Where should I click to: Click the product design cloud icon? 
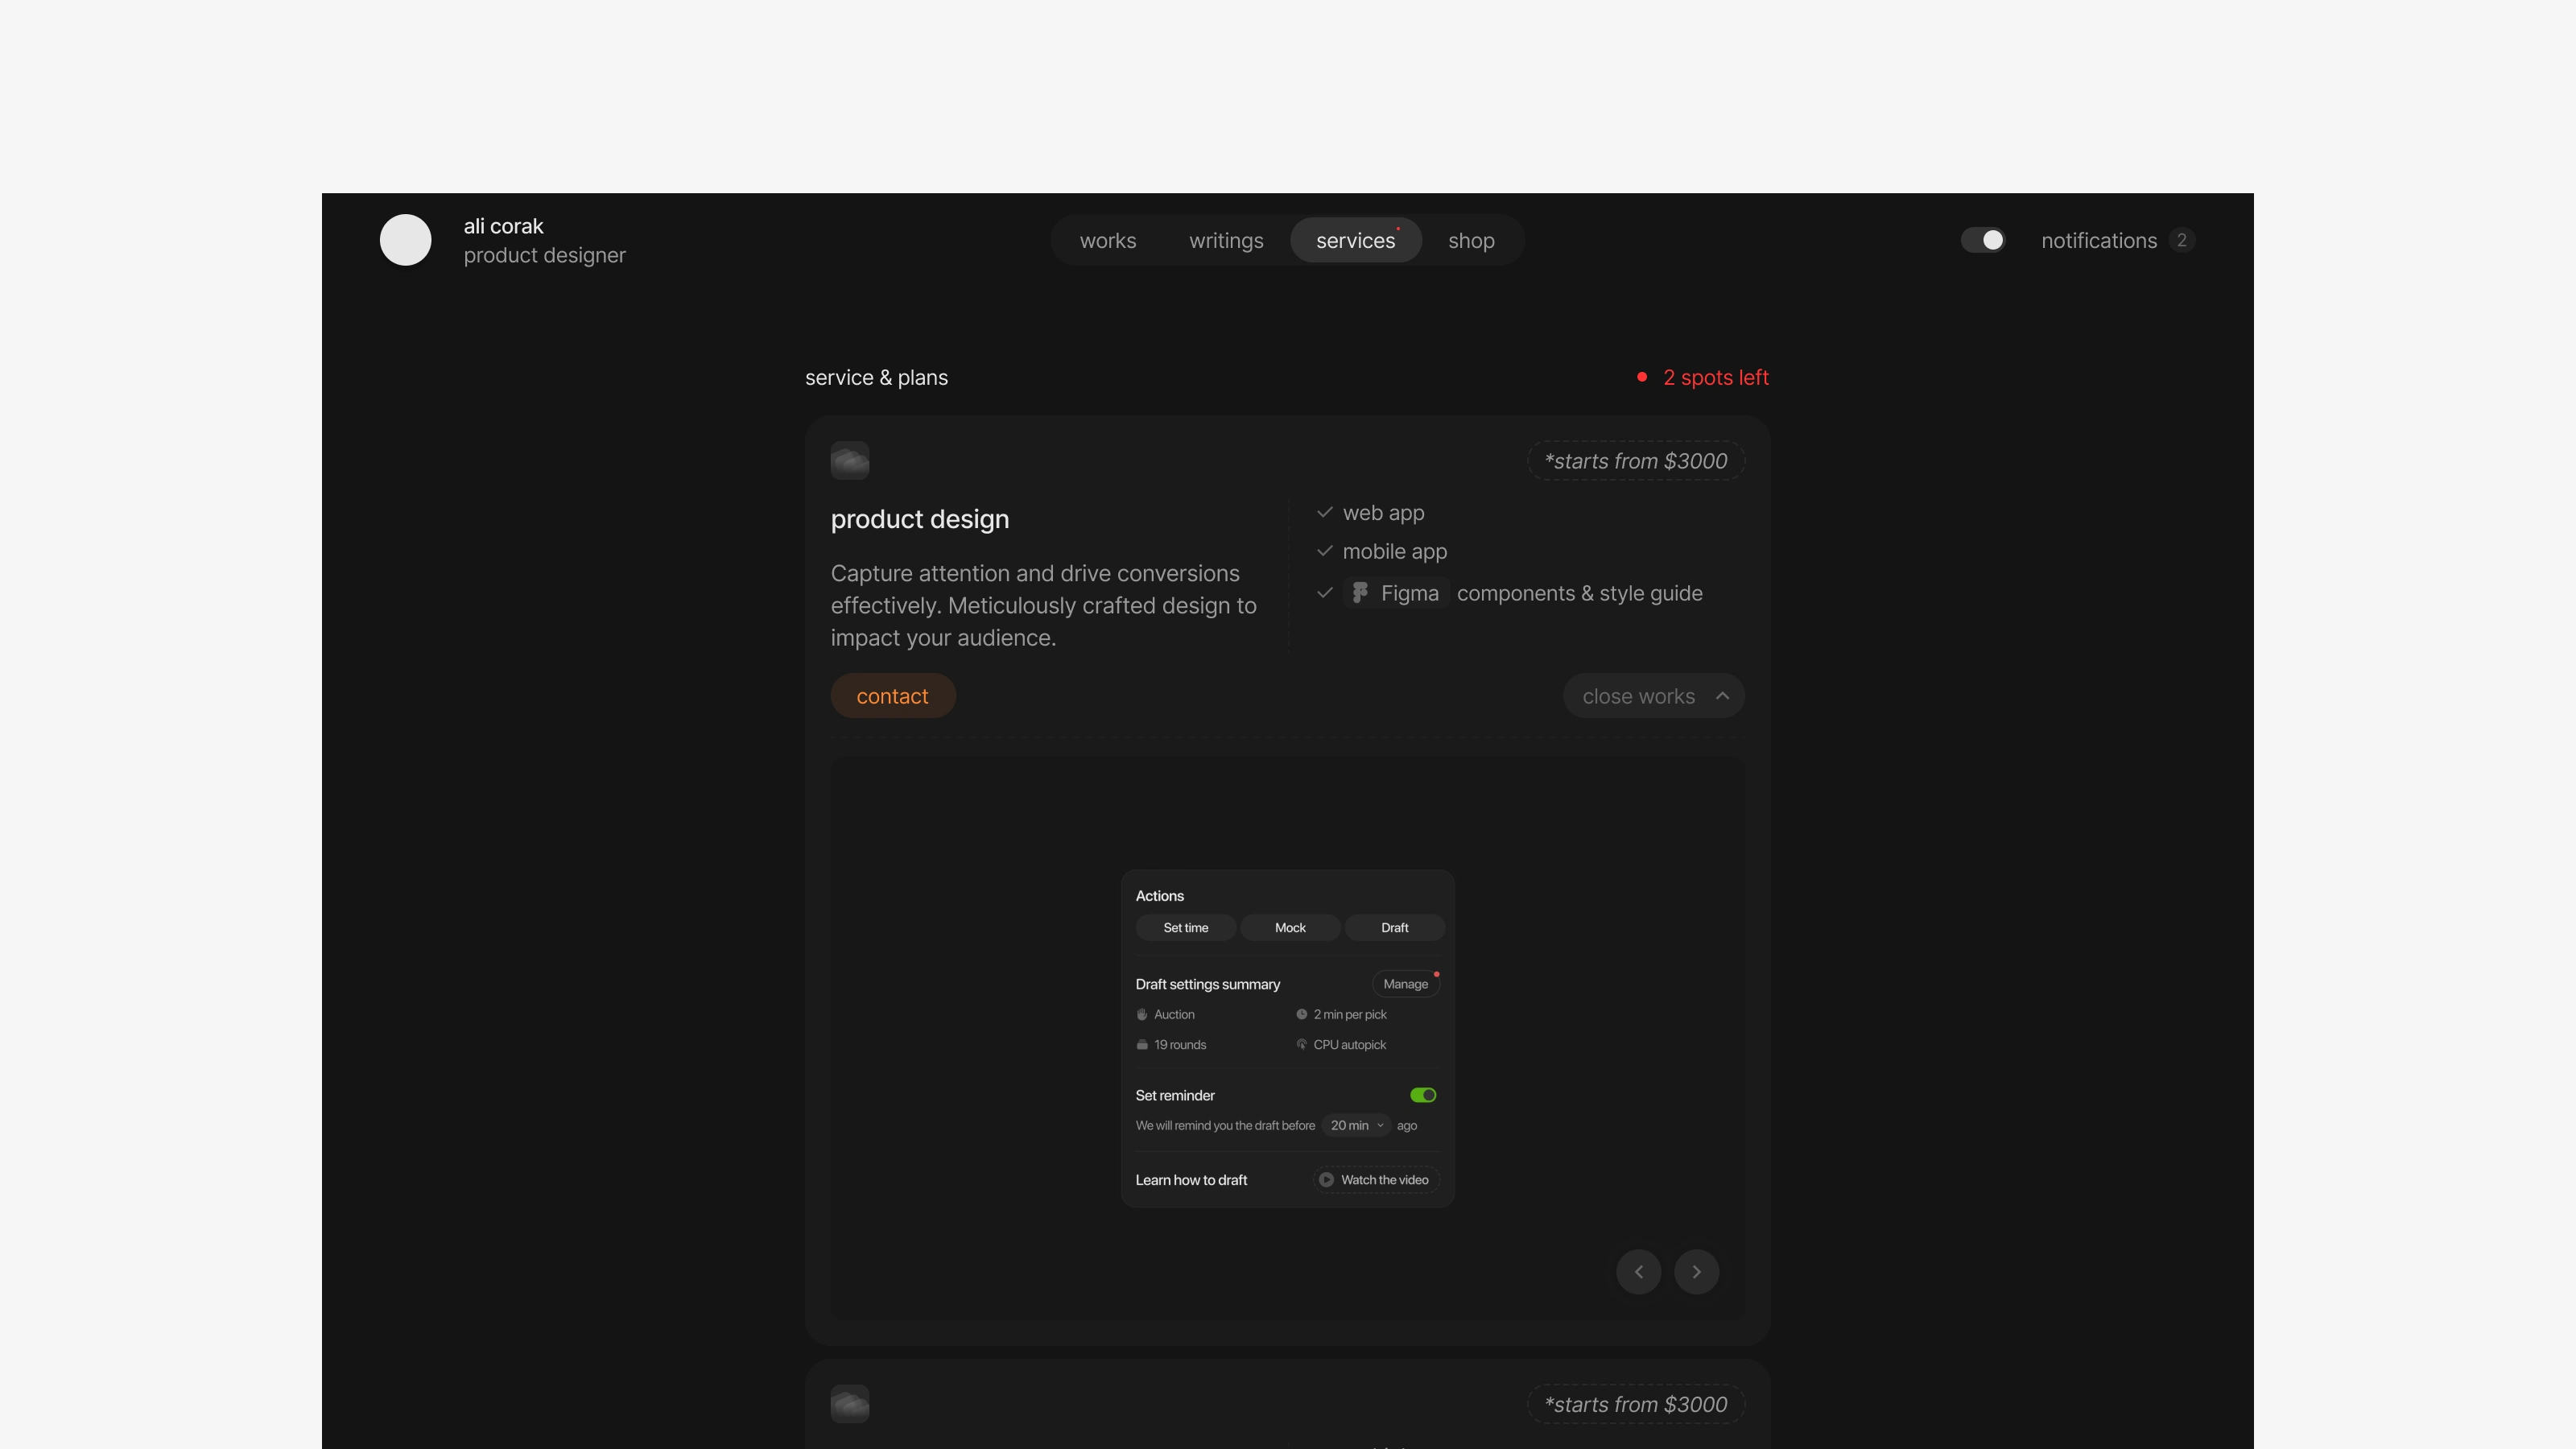[849, 461]
